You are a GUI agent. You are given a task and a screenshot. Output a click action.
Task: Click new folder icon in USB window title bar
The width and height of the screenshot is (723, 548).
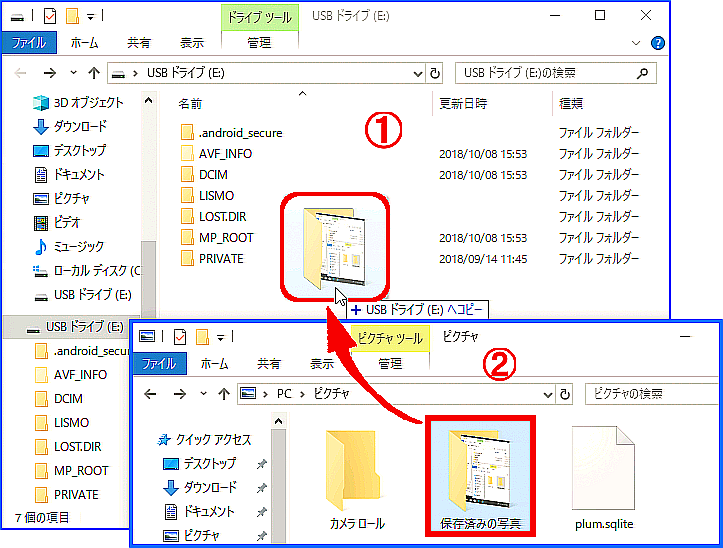[72, 17]
